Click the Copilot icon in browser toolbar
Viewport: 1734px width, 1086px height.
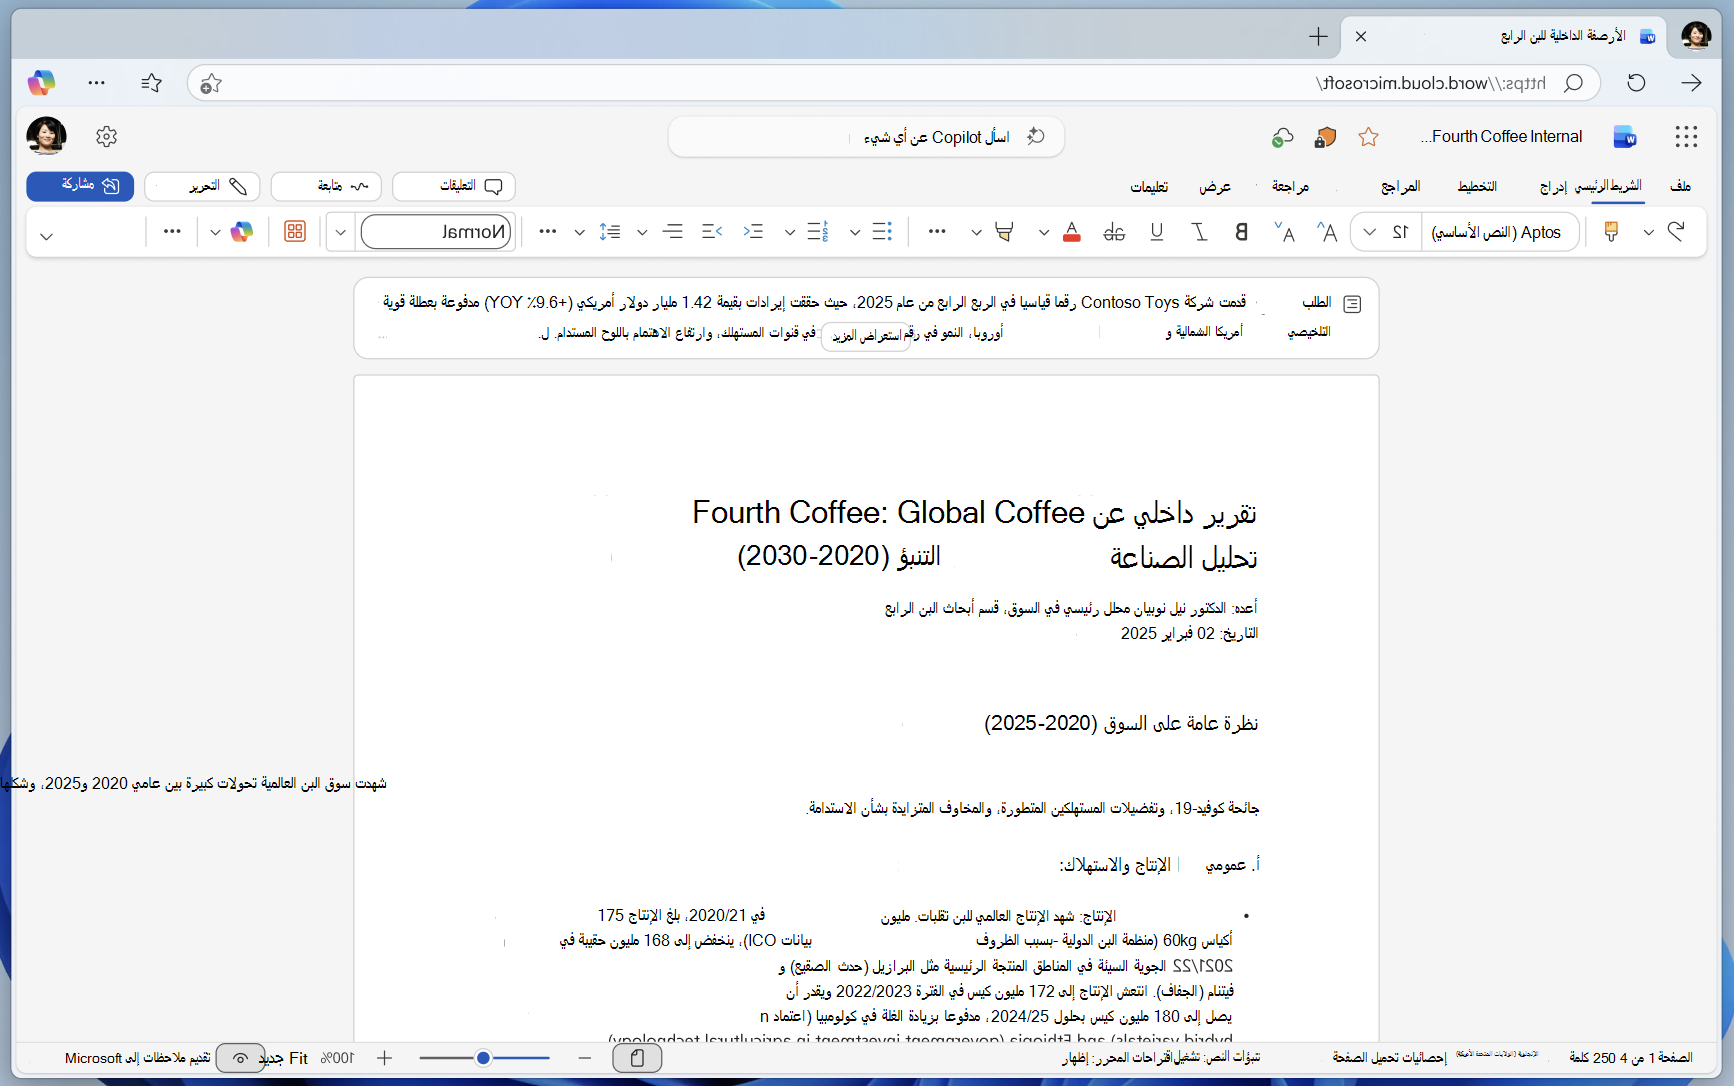pos(41,83)
